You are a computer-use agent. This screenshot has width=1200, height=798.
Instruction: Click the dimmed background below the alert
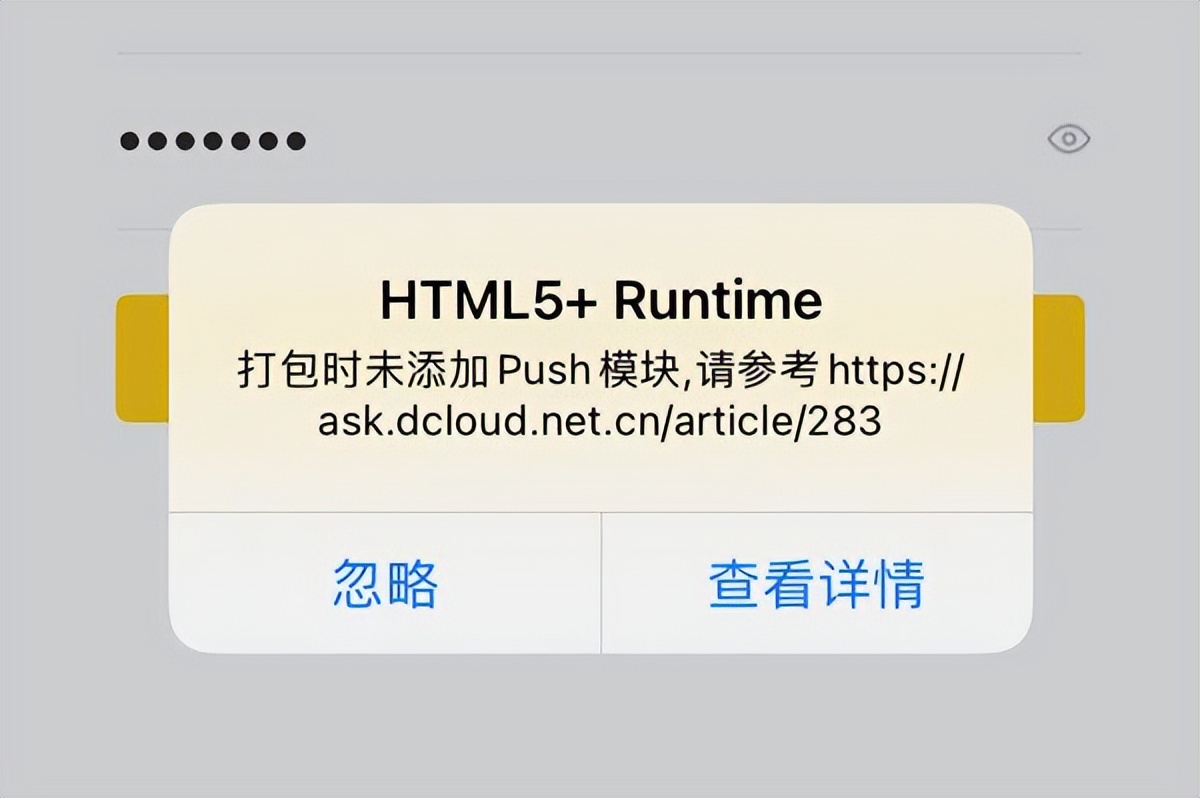click(600, 727)
